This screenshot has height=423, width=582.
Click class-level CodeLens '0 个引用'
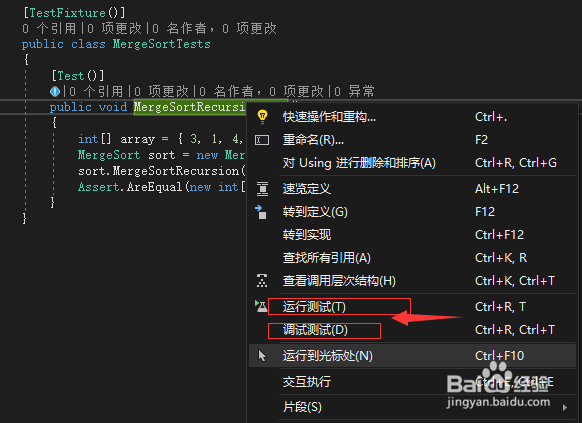pyautogui.click(x=49, y=29)
